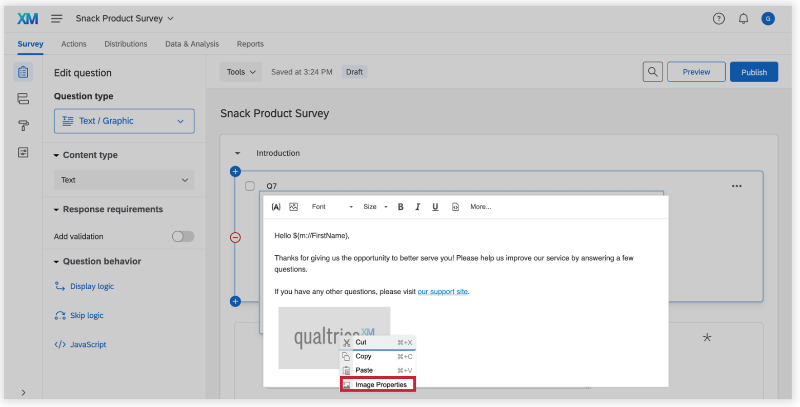This screenshot has height=407, width=800.
Task: Switch to the Data & Analysis tab
Action: point(191,44)
